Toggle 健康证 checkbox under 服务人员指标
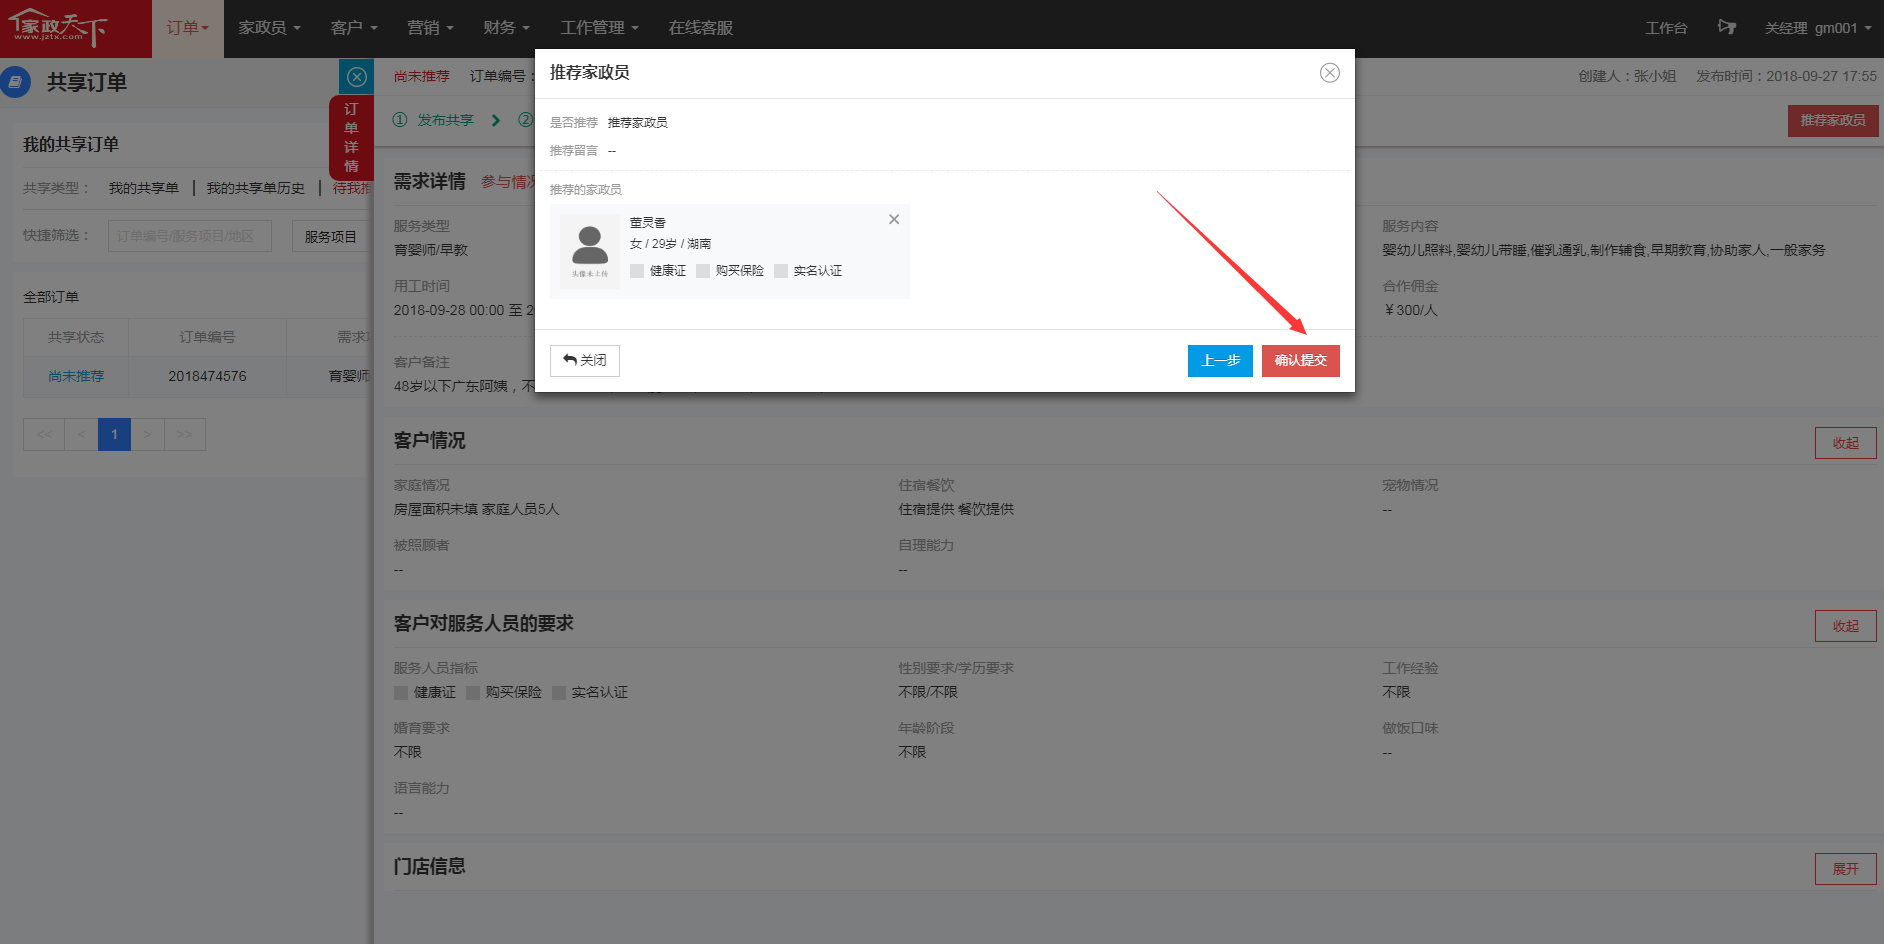 click(x=401, y=693)
